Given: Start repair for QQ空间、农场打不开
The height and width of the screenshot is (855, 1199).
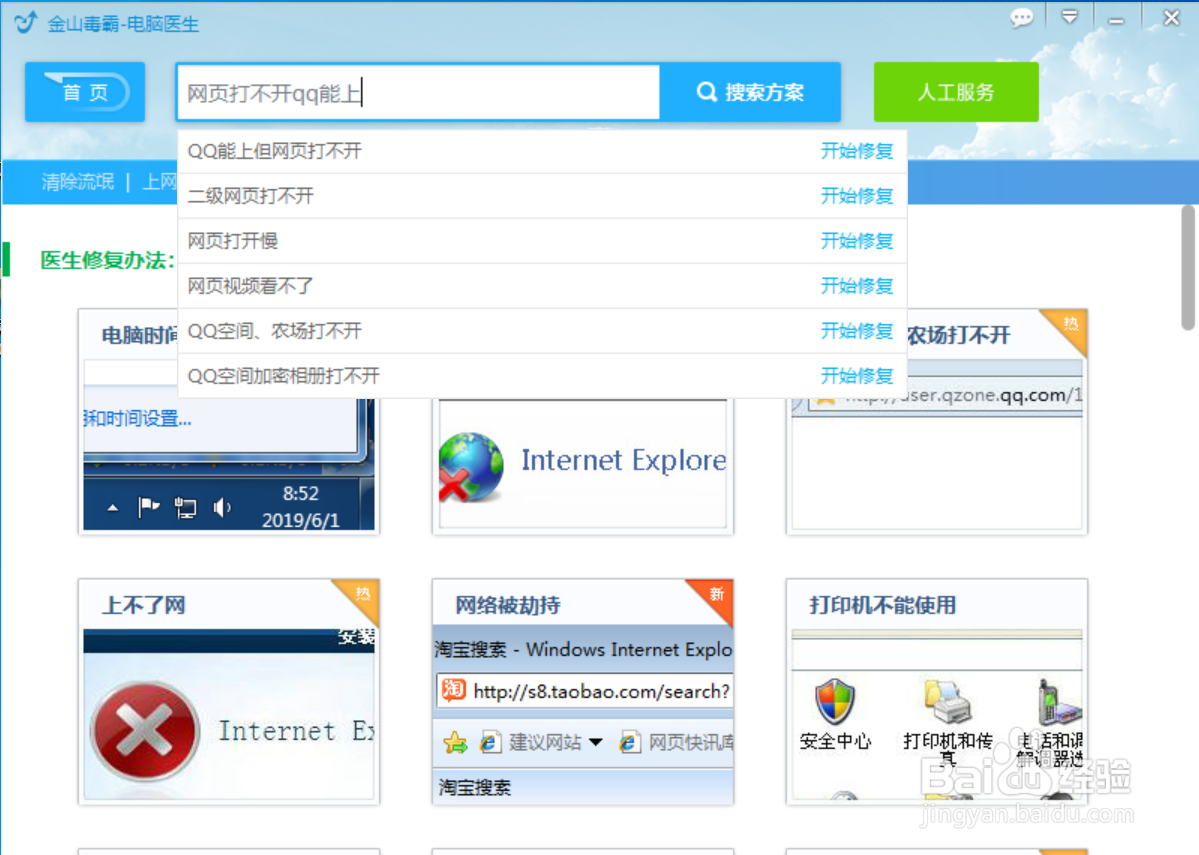Looking at the screenshot, I should pos(856,331).
